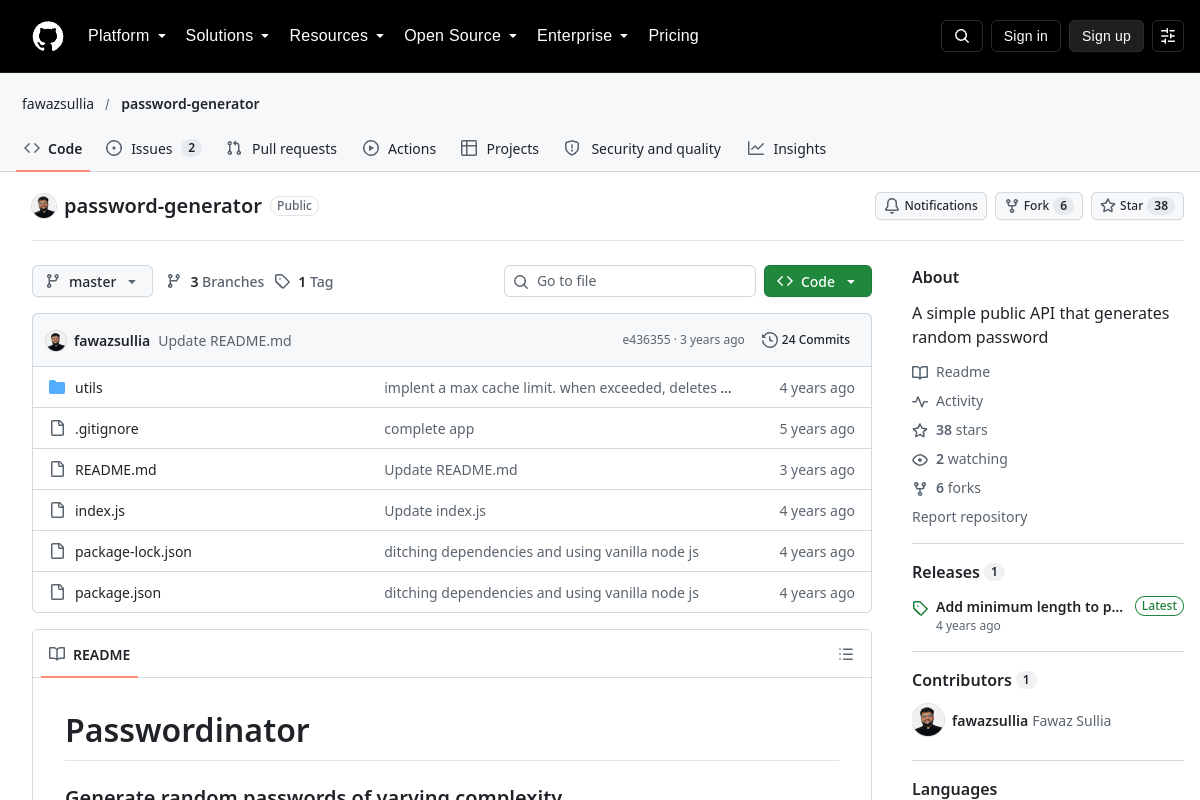Click the history clock icon by 24 Commits
Screen dimensions: 1200x800
click(x=769, y=340)
